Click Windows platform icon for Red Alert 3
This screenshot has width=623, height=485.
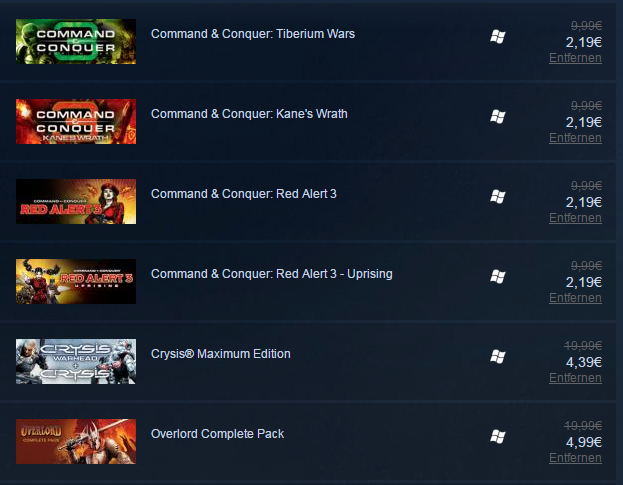(497, 197)
